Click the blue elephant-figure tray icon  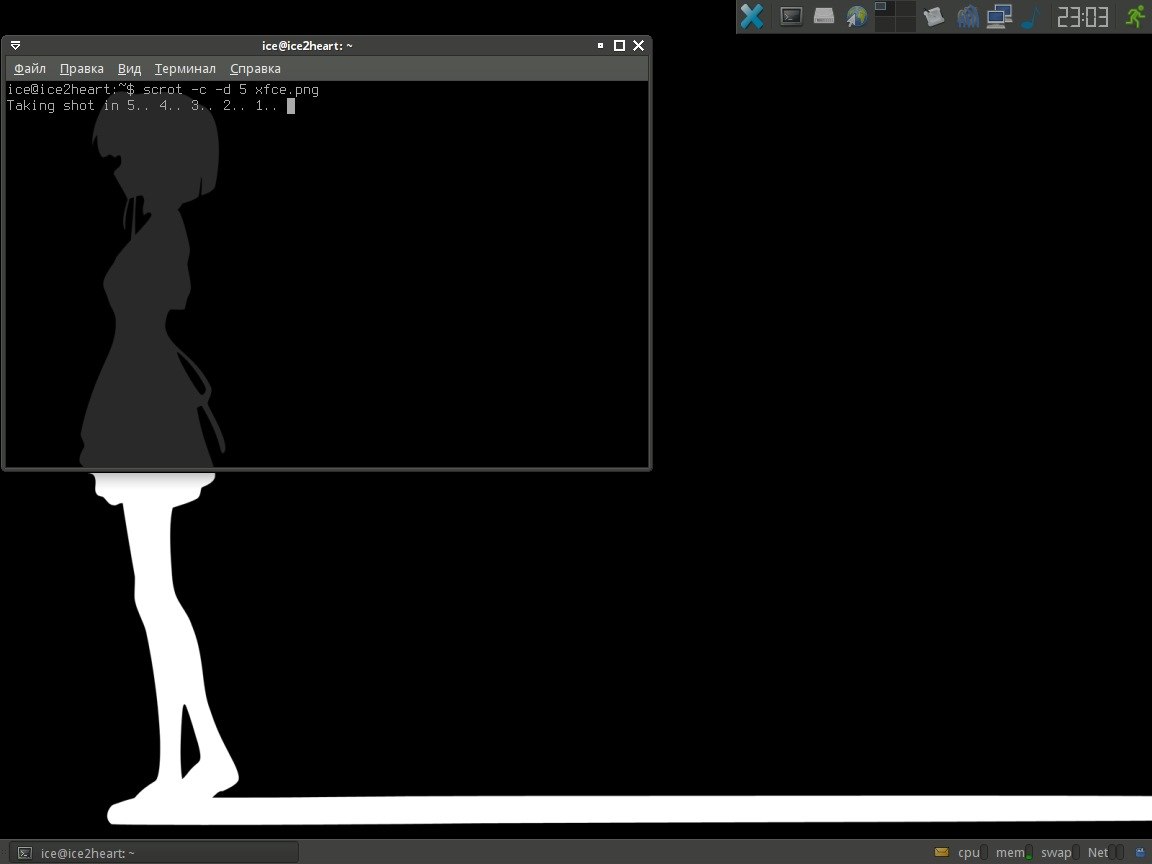tap(968, 16)
